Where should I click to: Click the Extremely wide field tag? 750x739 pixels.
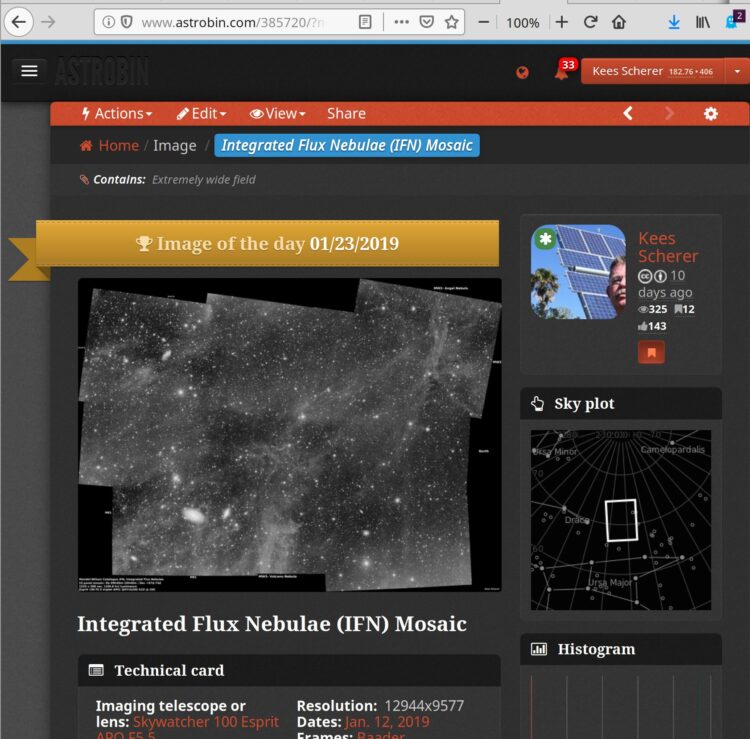point(204,180)
